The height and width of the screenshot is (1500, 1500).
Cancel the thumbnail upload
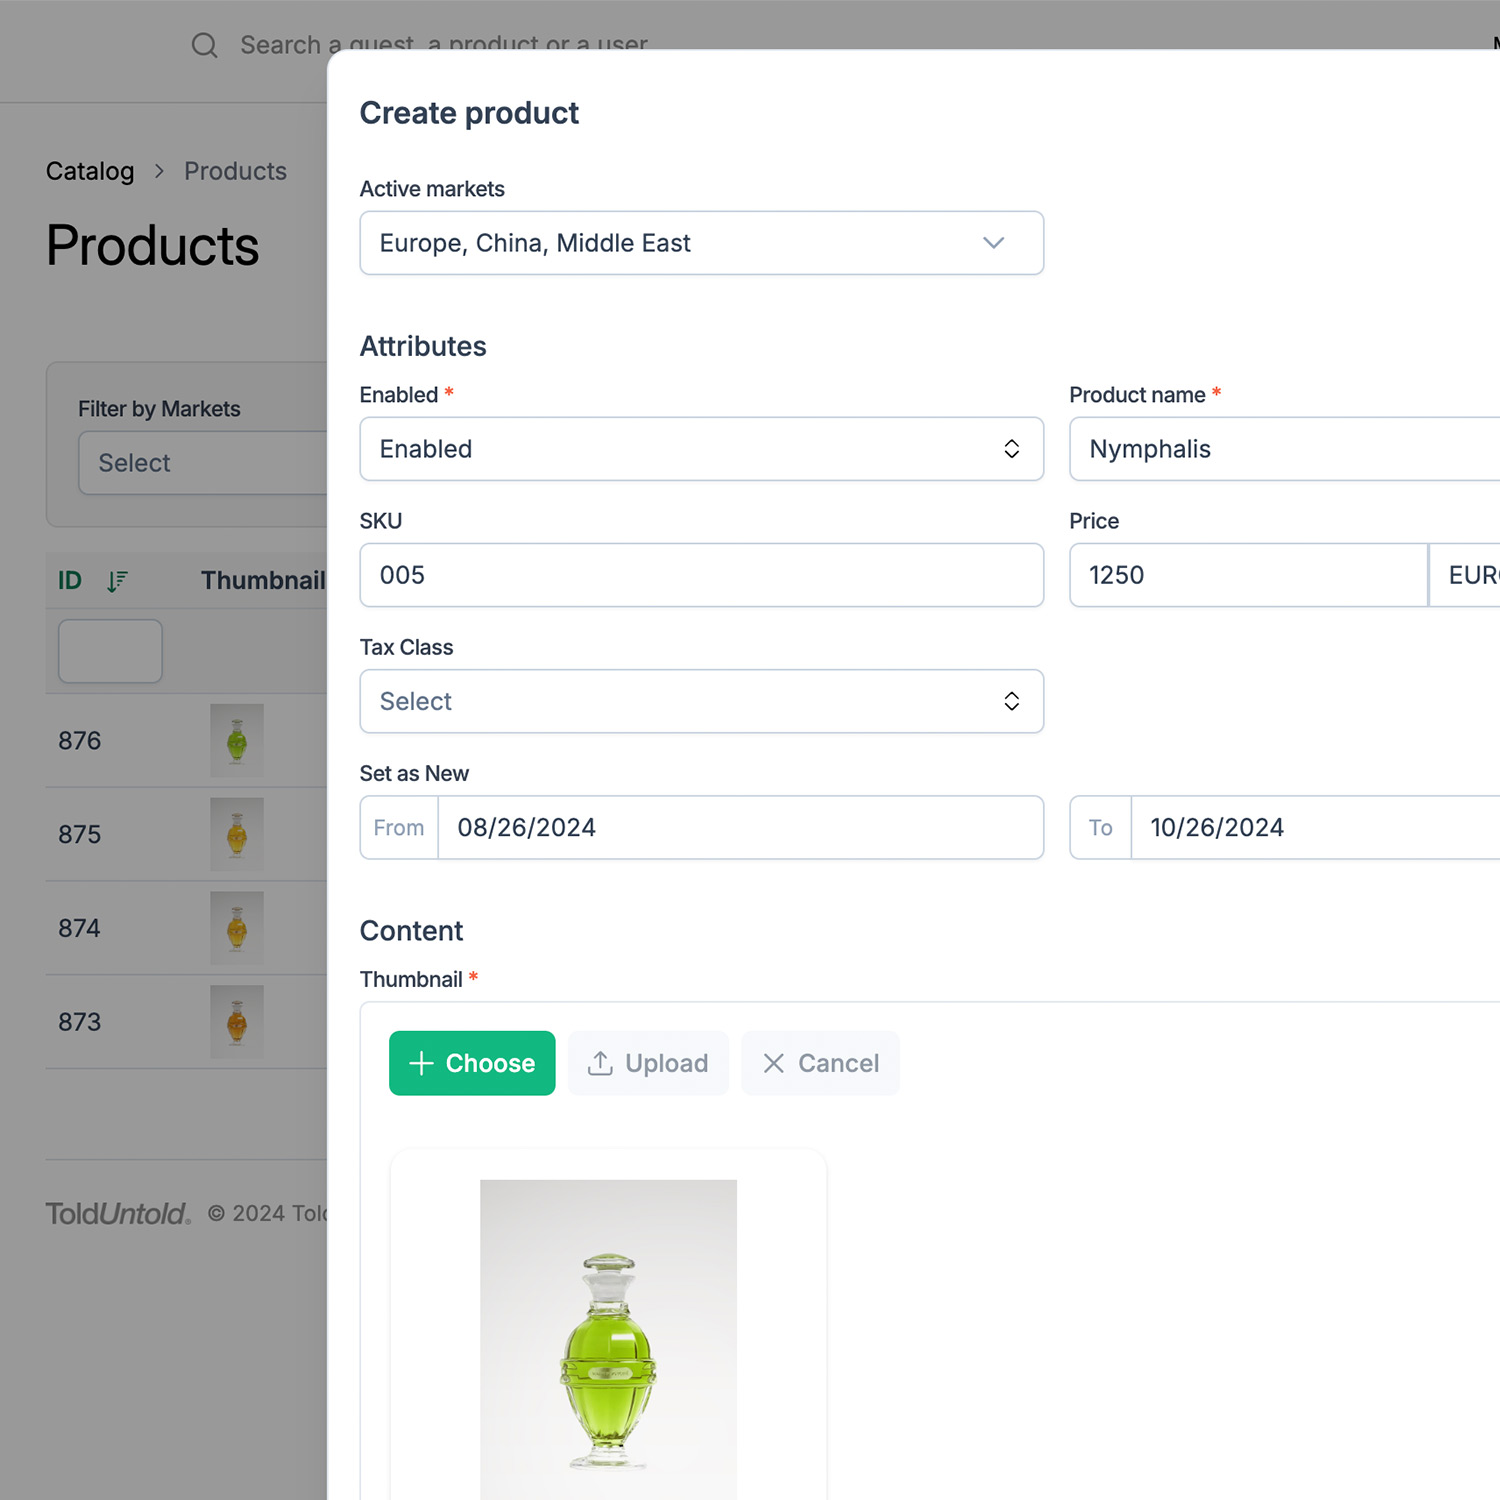click(x=820, y=1063)
